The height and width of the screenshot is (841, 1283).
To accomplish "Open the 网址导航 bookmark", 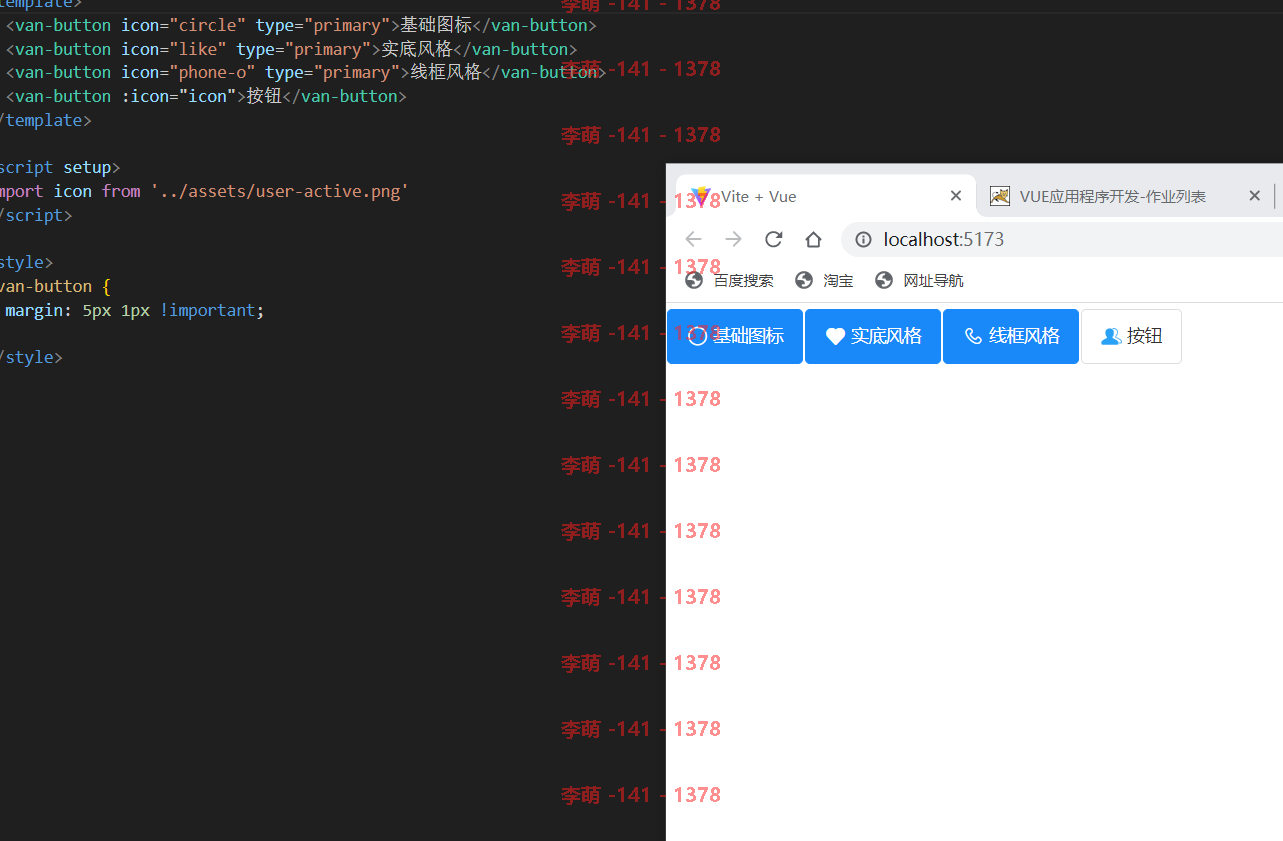I will [919, 280].
